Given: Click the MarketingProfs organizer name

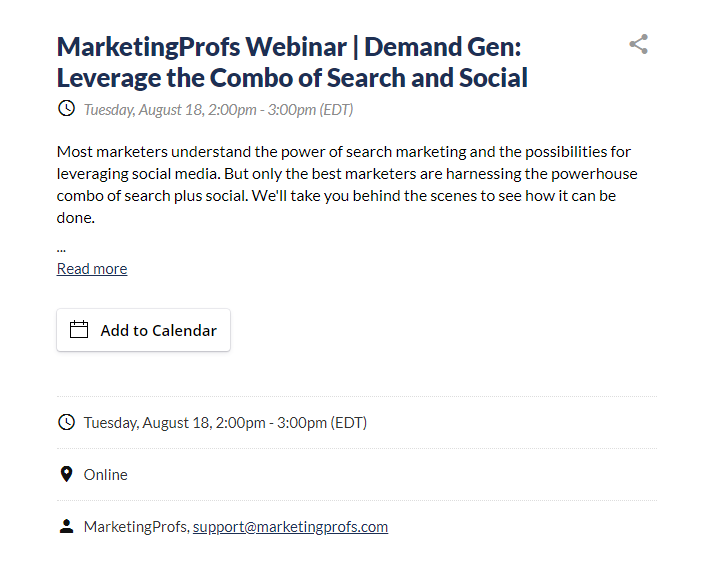Looking at the screenshot, I should coord(135,527).
